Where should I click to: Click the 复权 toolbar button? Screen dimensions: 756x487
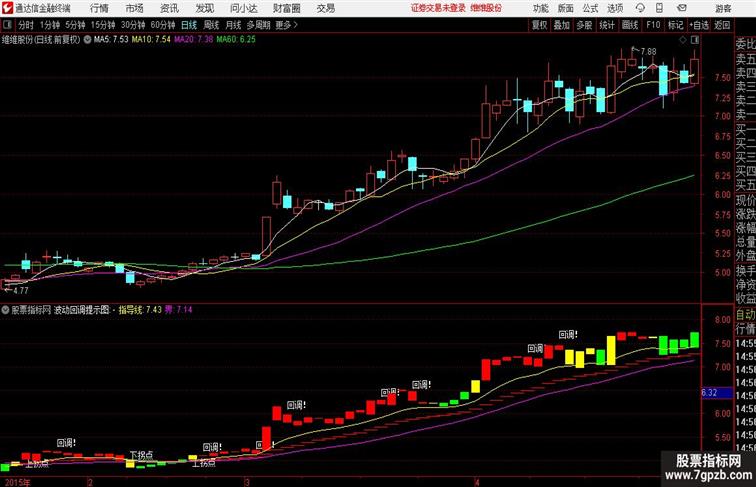pos(539,25)
